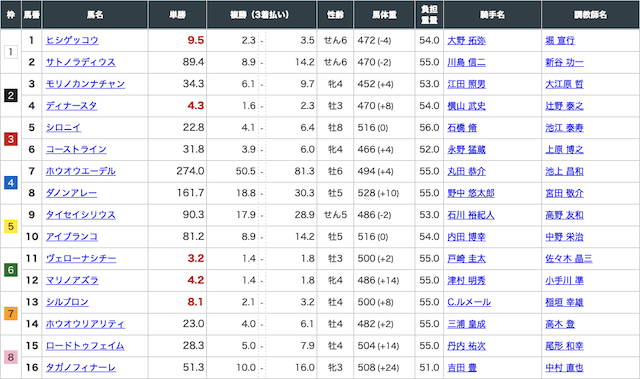
Task: Open trainer 高野 友和 page
Action: (564, 215)
